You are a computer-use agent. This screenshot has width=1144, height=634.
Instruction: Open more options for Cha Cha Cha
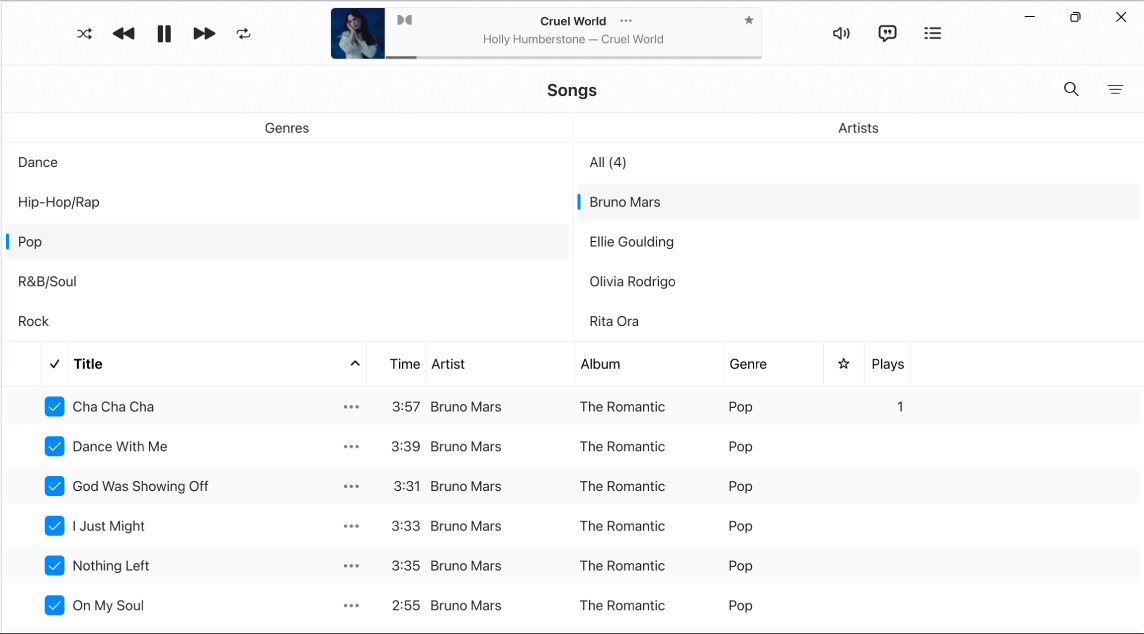coord(352,407)
